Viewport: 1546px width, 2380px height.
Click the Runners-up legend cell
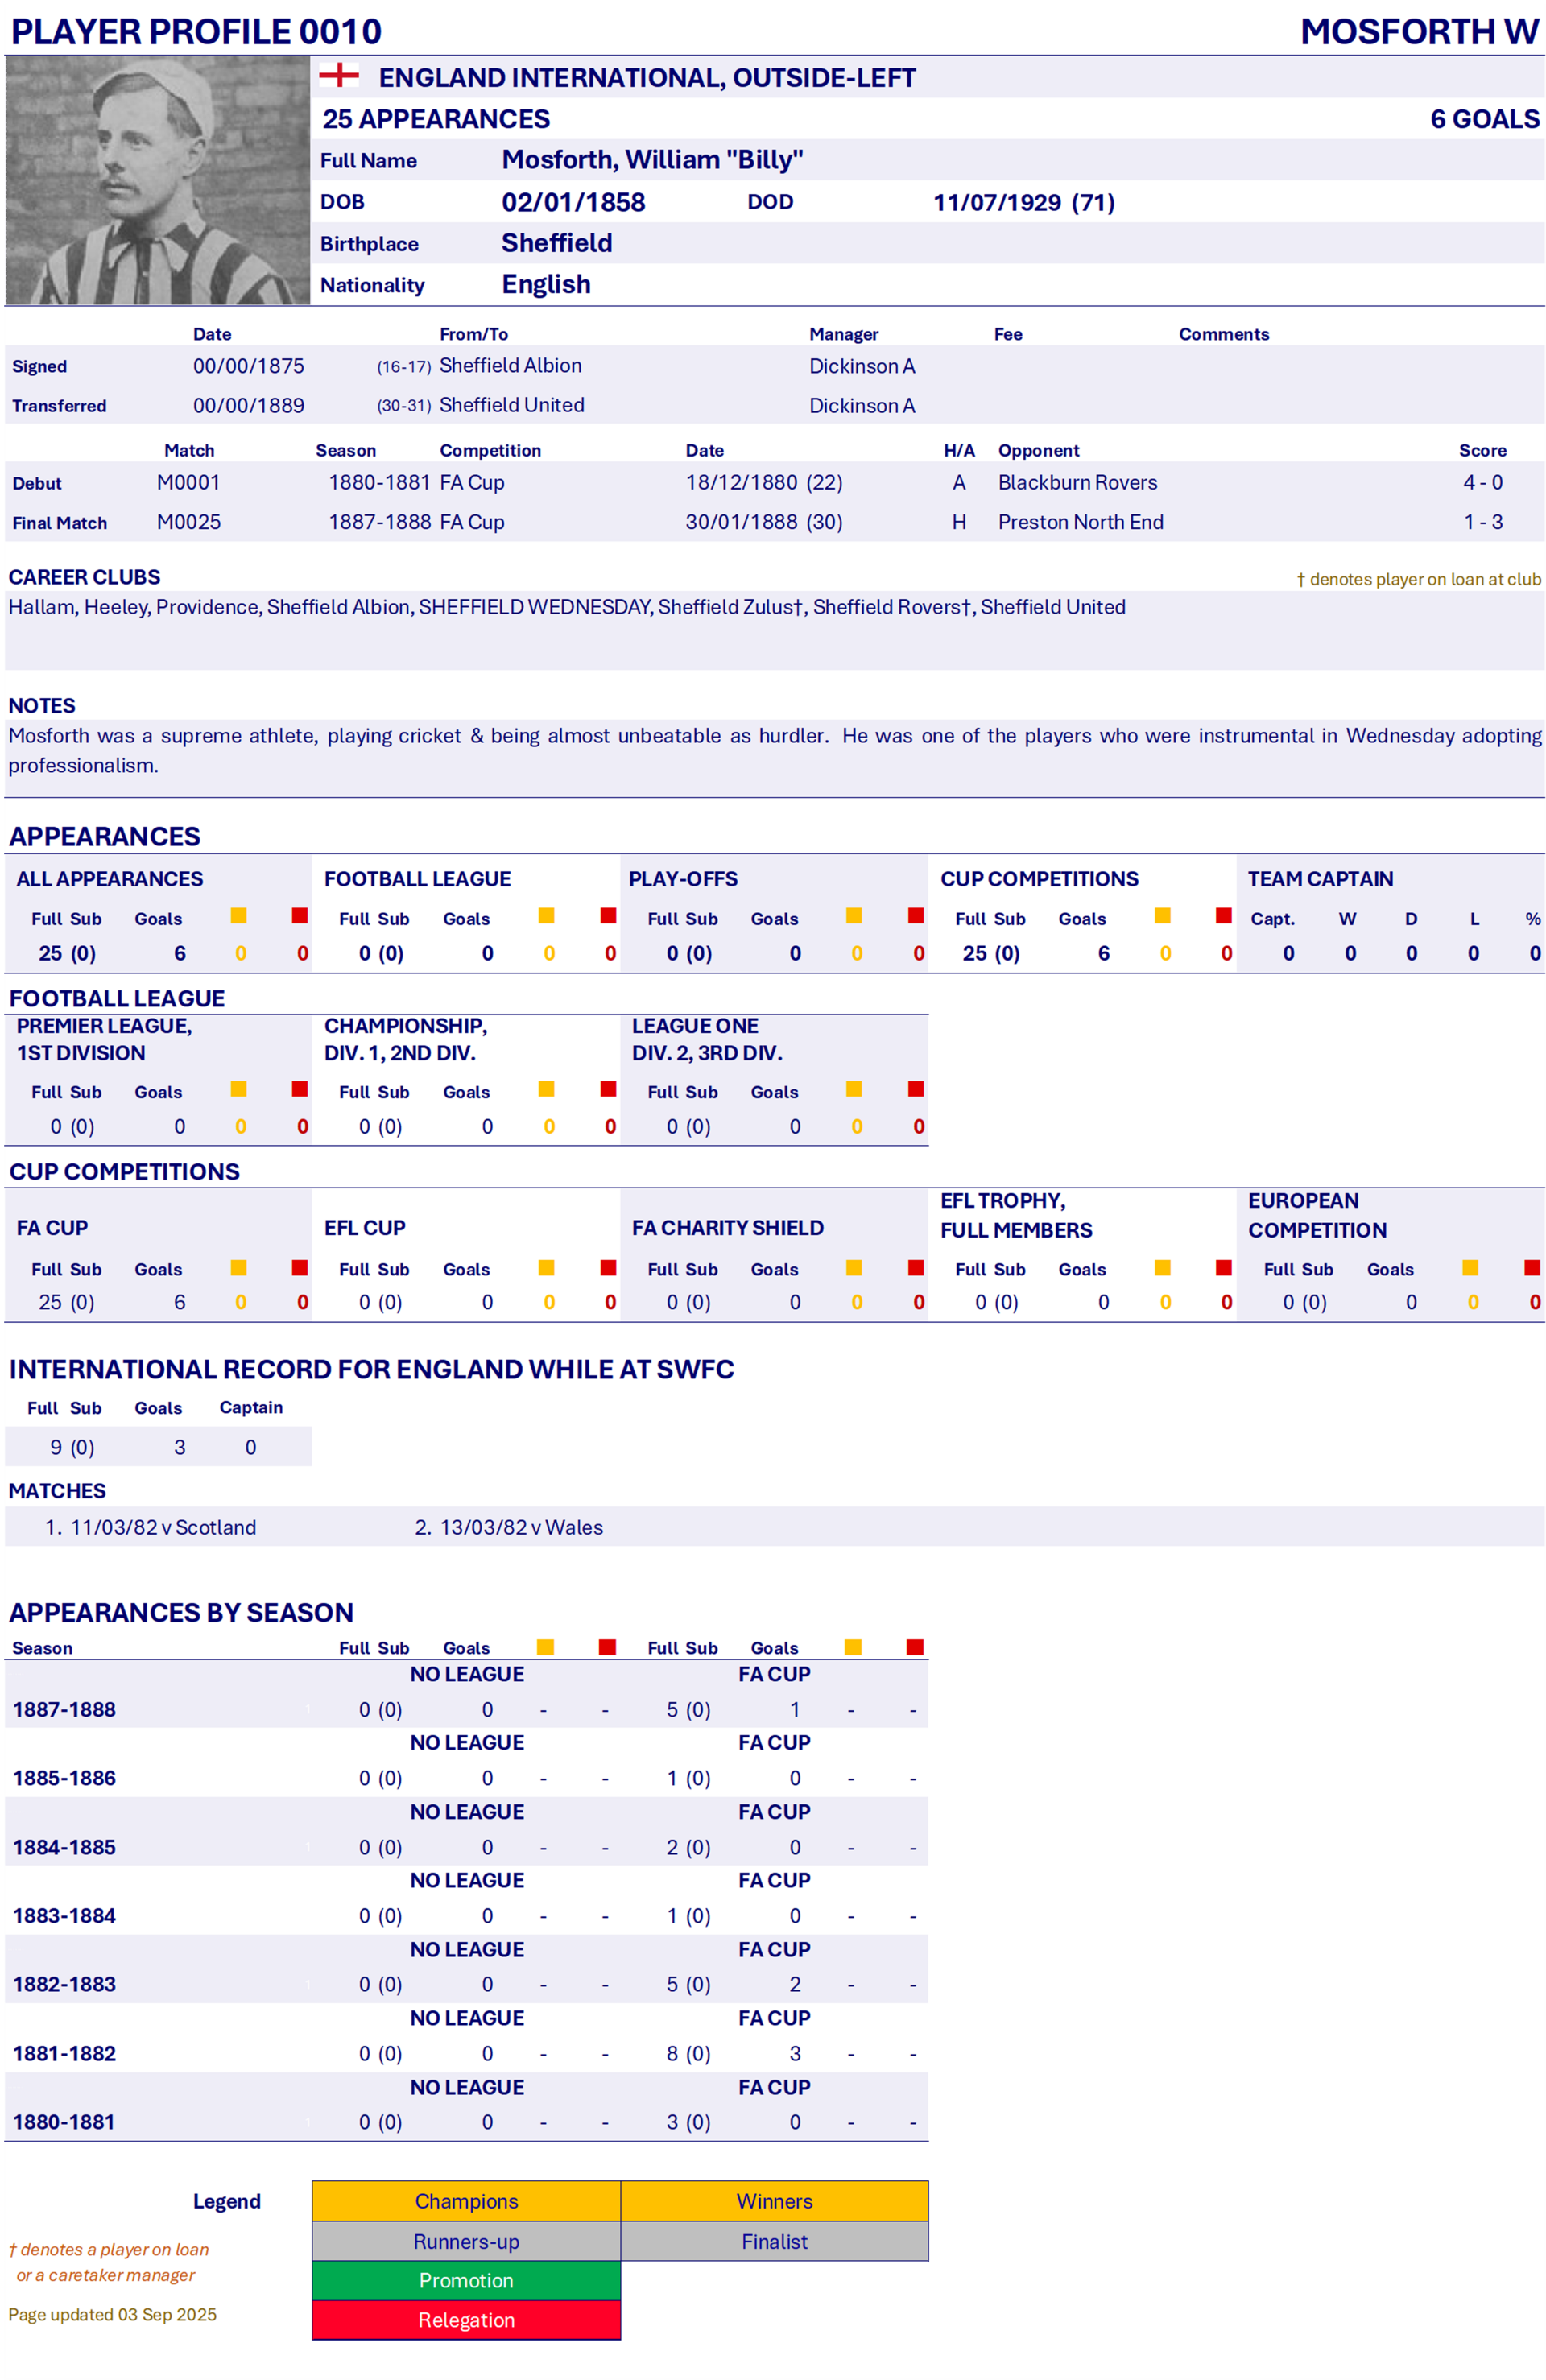466,2241
